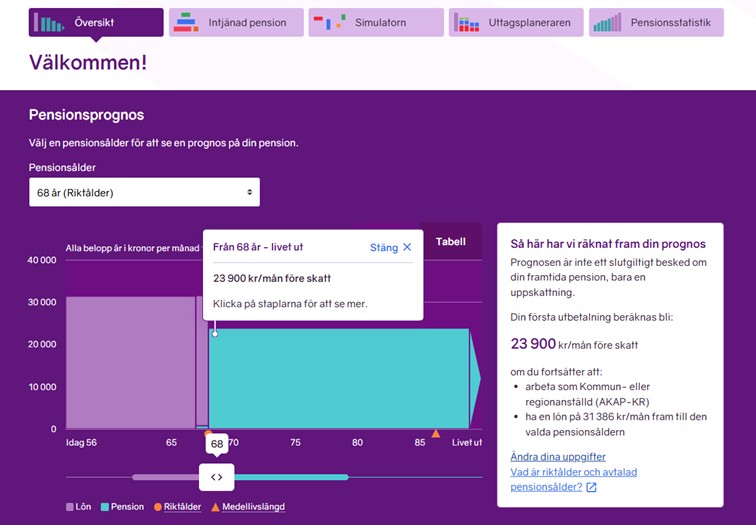The image size is (756, 525).
Task: Click the turquoise Pension bar in the chart
Action: tap(340, 380)
